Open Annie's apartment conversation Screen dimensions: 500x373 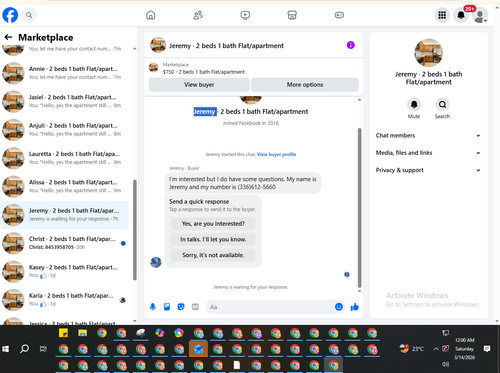tap(65, 73)
